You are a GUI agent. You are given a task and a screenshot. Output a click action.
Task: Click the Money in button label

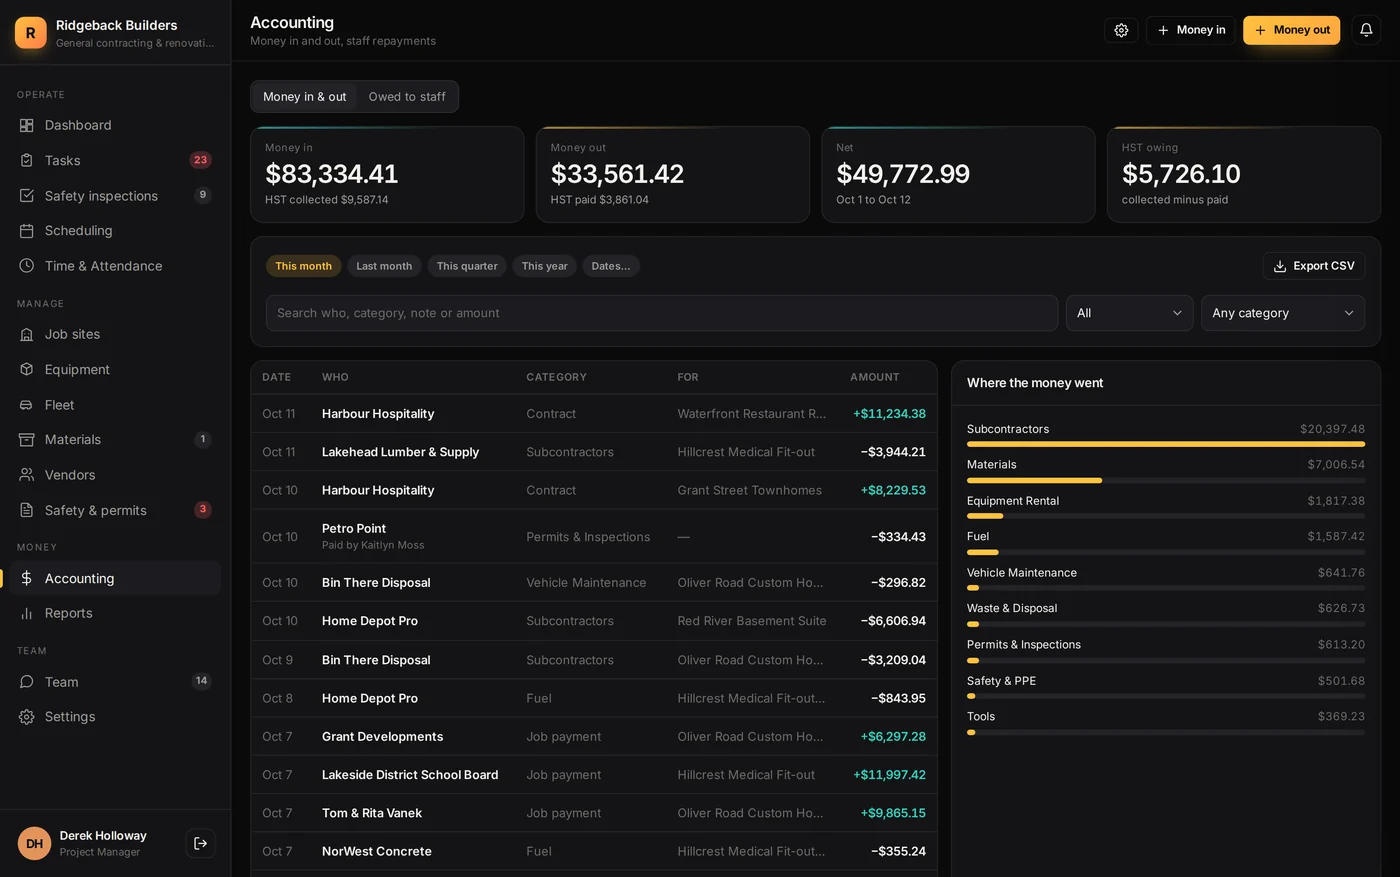point(1201,30)
